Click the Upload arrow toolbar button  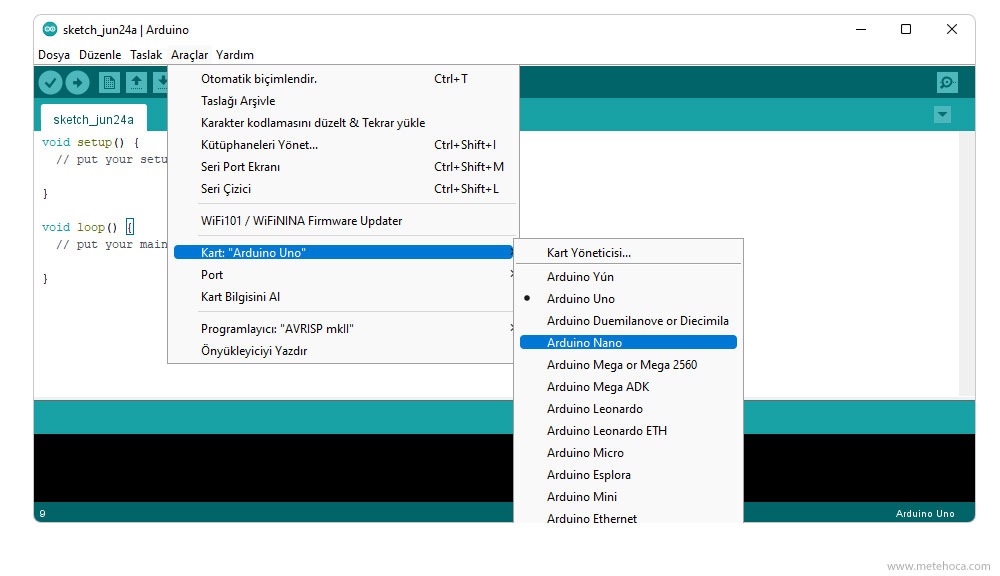click(77, 82)
